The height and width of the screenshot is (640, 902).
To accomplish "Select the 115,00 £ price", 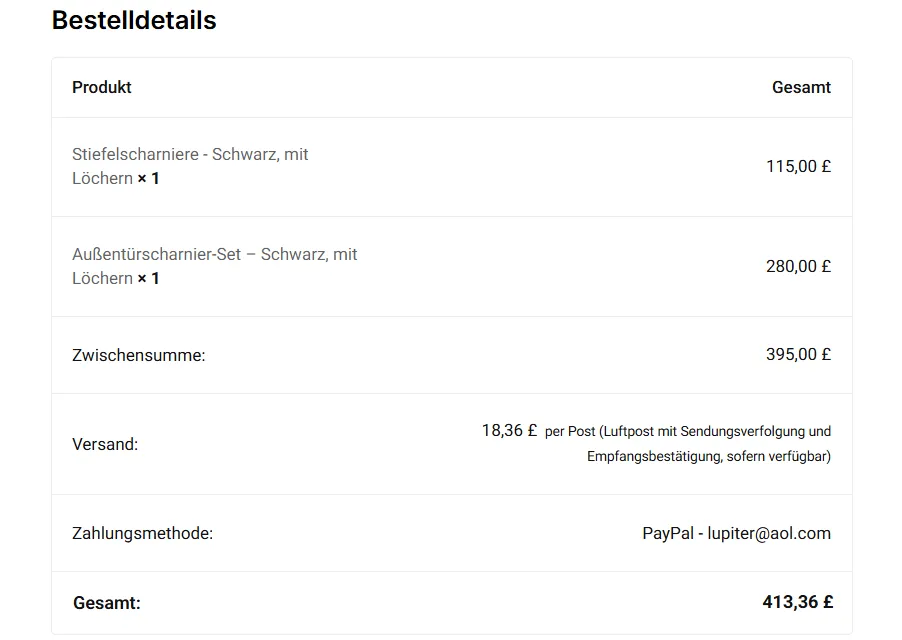I will pos(798,167).
